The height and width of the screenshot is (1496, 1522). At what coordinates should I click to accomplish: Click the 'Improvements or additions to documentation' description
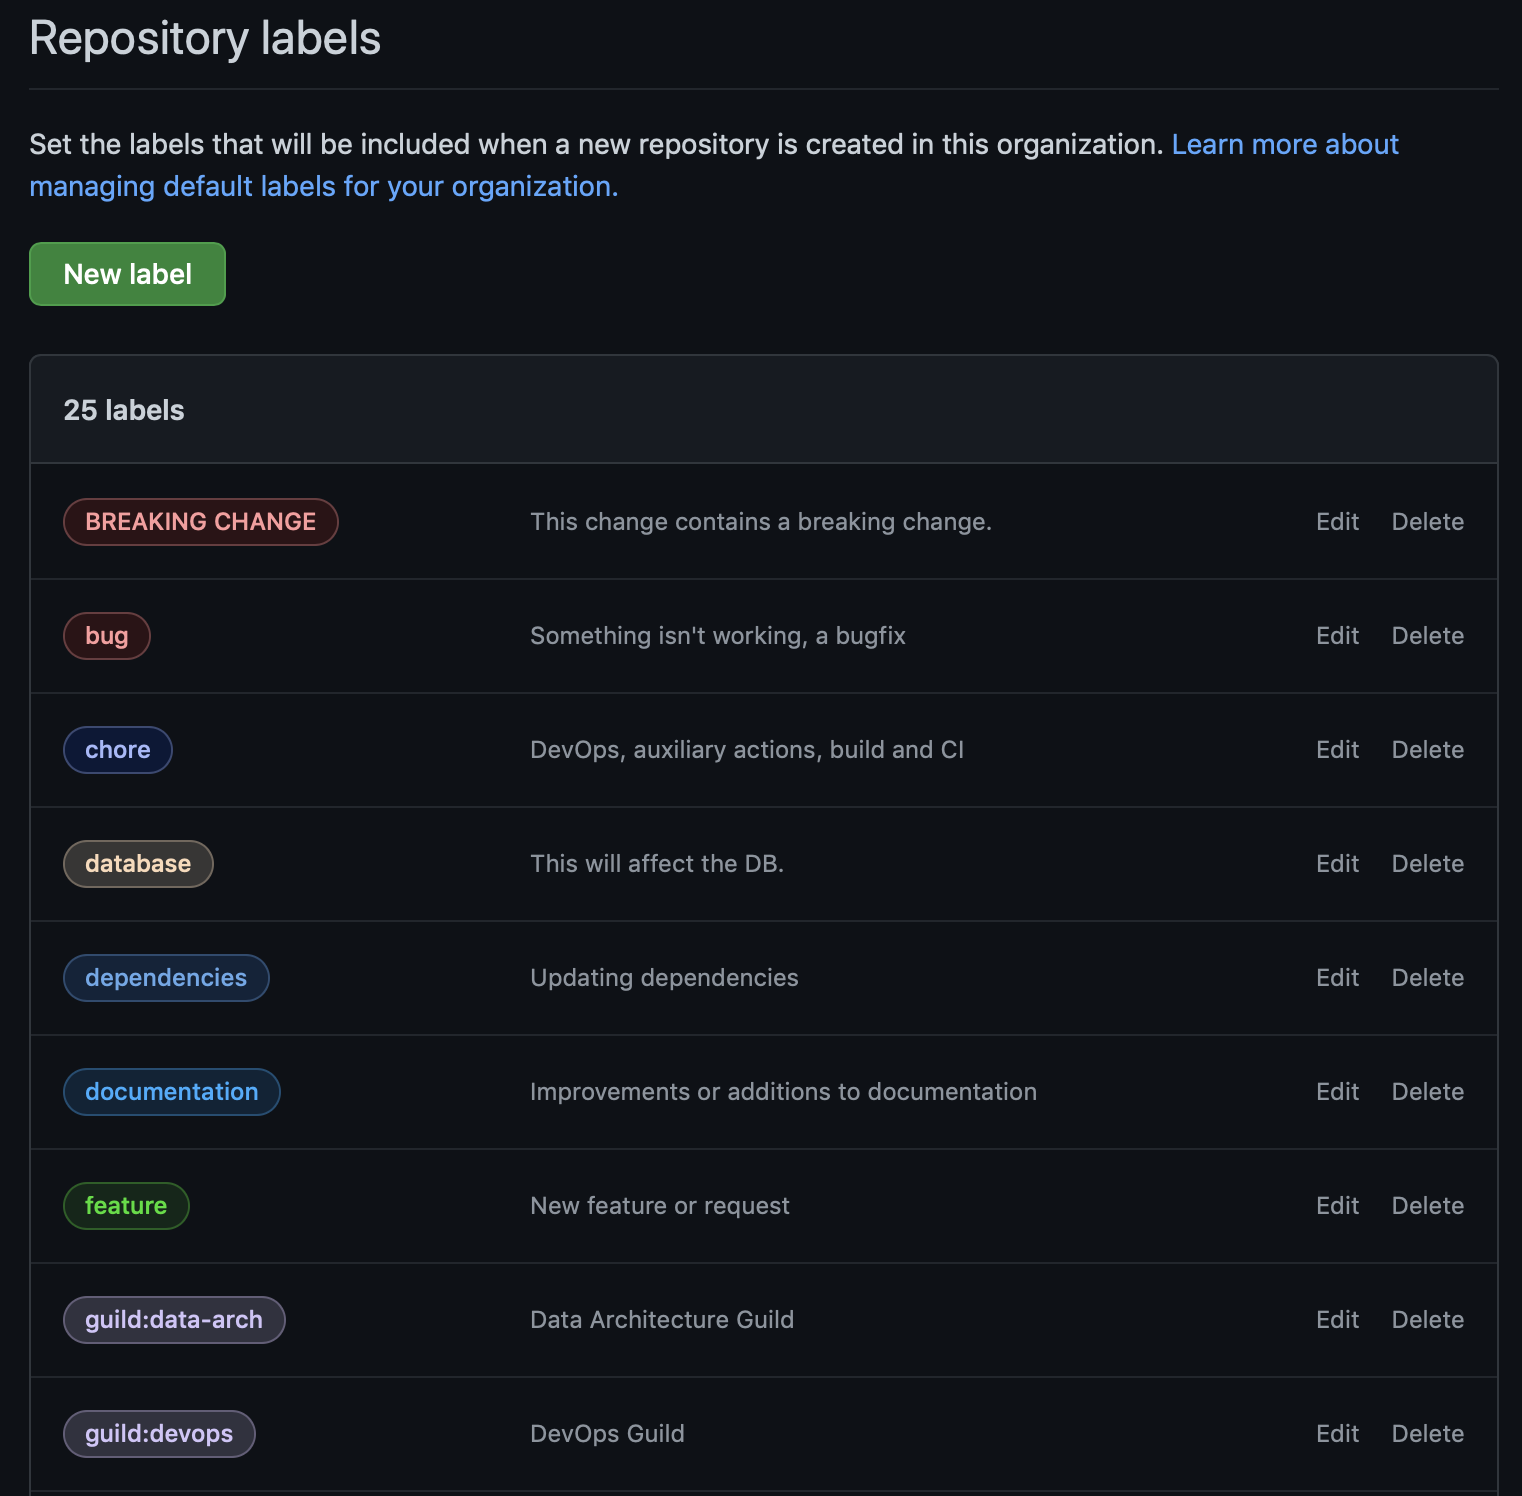[783, 1092]
